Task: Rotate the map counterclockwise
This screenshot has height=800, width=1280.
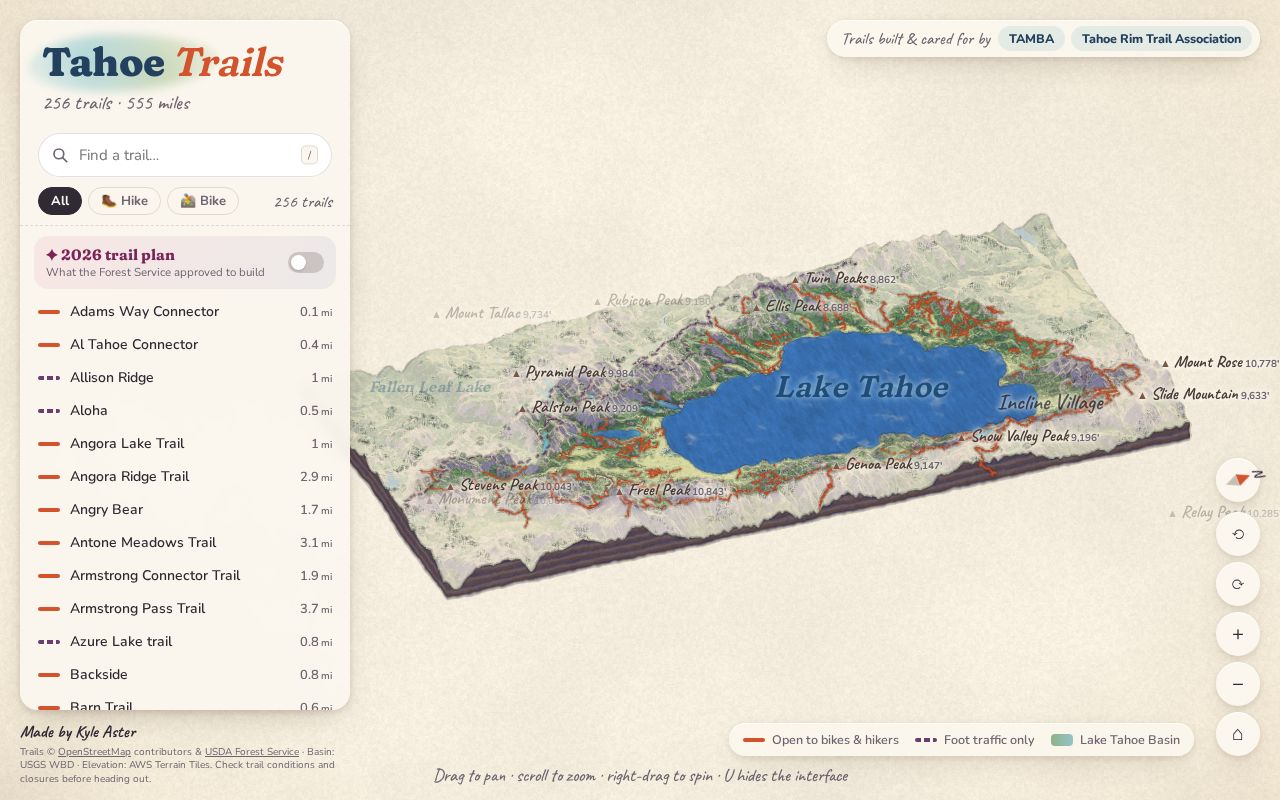Action: point(1238,534)
